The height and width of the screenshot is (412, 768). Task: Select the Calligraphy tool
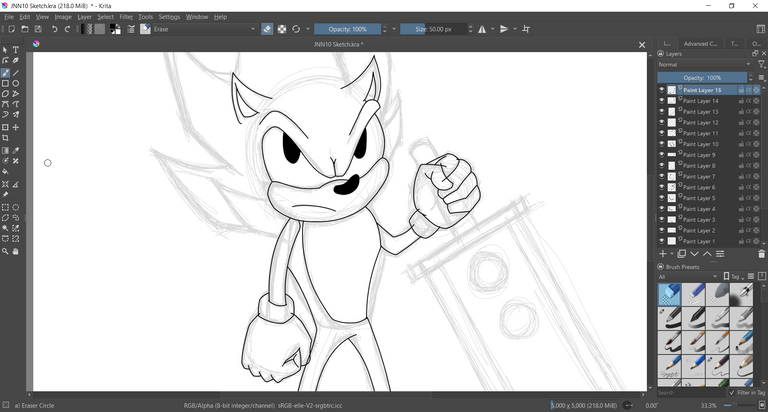click(16, 61)
